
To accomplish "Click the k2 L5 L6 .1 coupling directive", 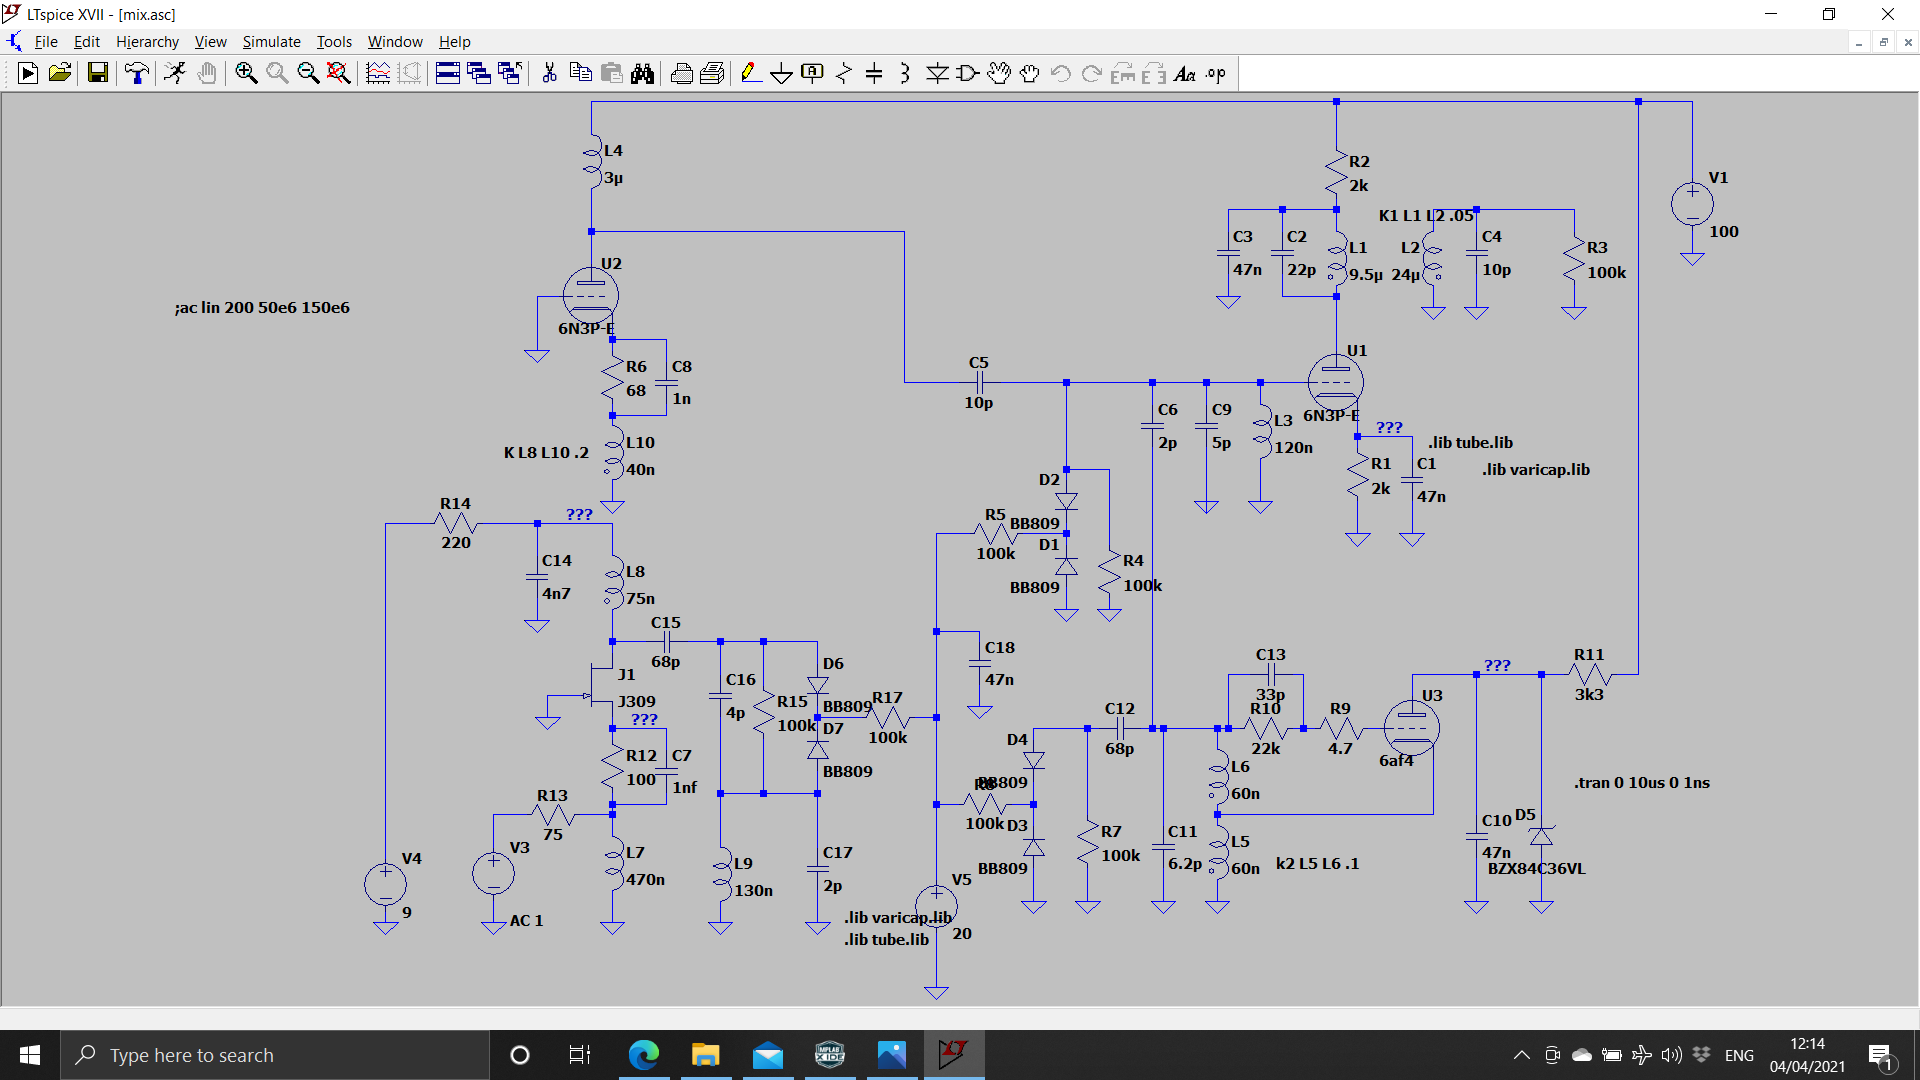I will coord(1317,863).
